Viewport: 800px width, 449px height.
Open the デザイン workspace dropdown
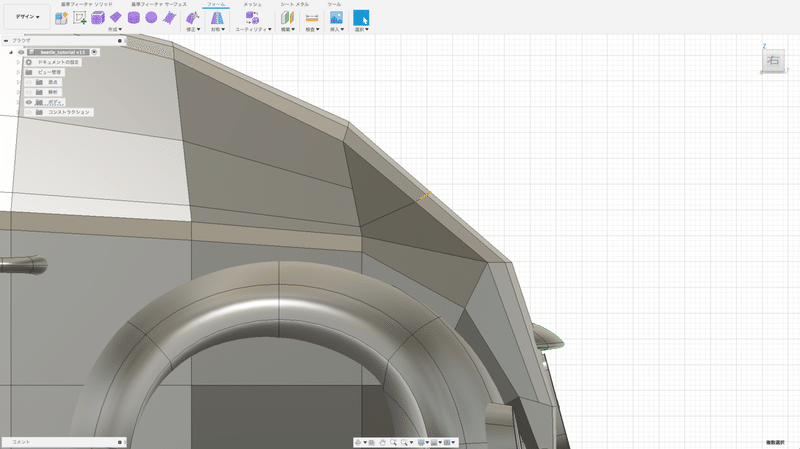click(26, 17)
